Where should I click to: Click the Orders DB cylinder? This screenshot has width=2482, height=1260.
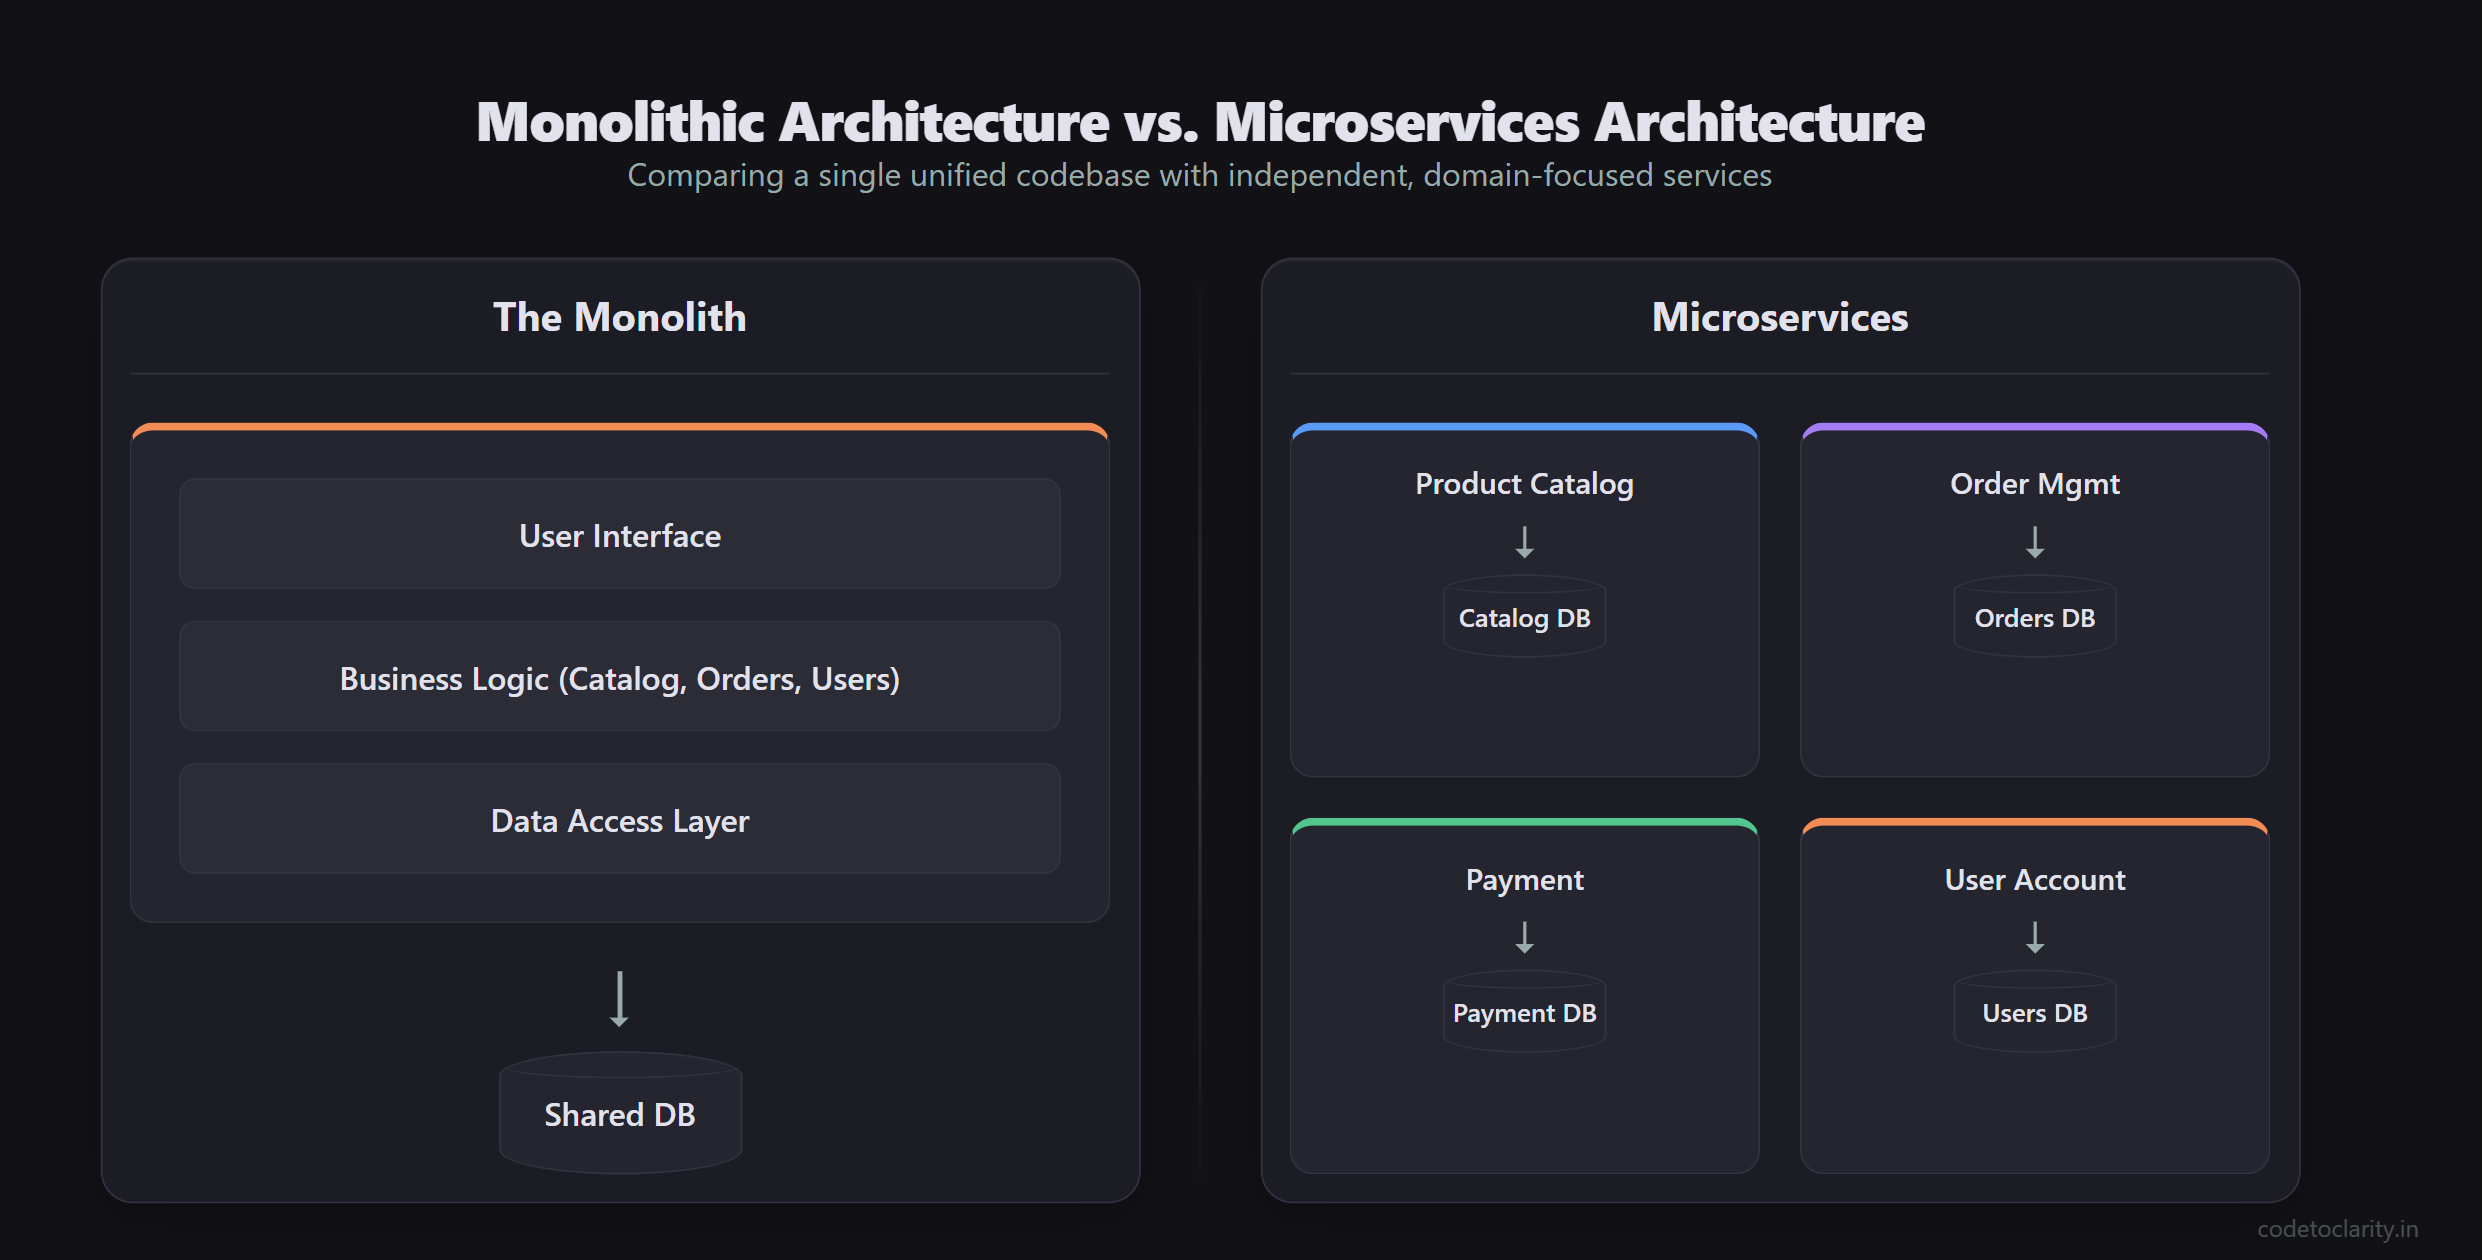click(x=2035, y=617)
